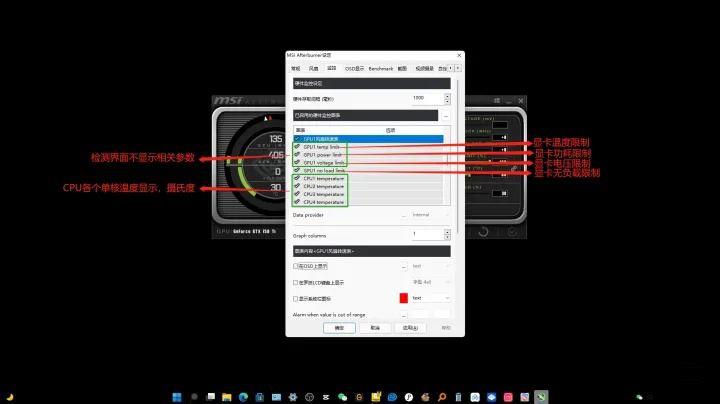Click the 确定 (OK) button
Viewport: 720px width, 404px height.
click(339, 328)
